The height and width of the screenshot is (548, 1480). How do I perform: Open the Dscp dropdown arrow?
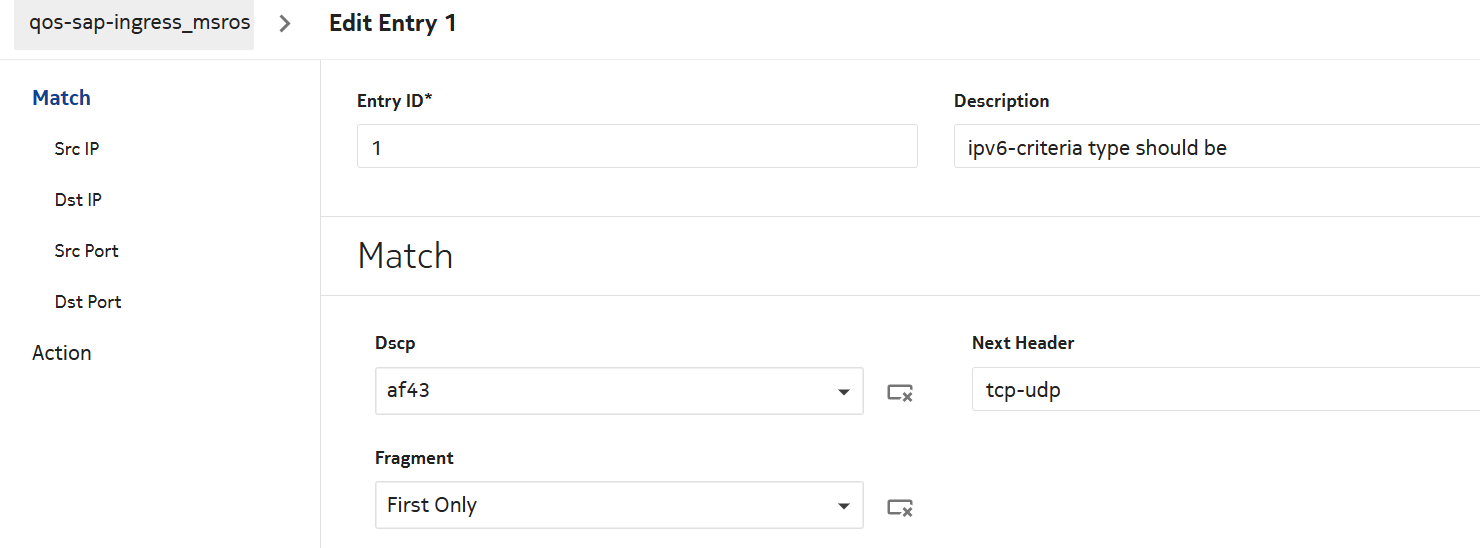(x=844, y=392)
